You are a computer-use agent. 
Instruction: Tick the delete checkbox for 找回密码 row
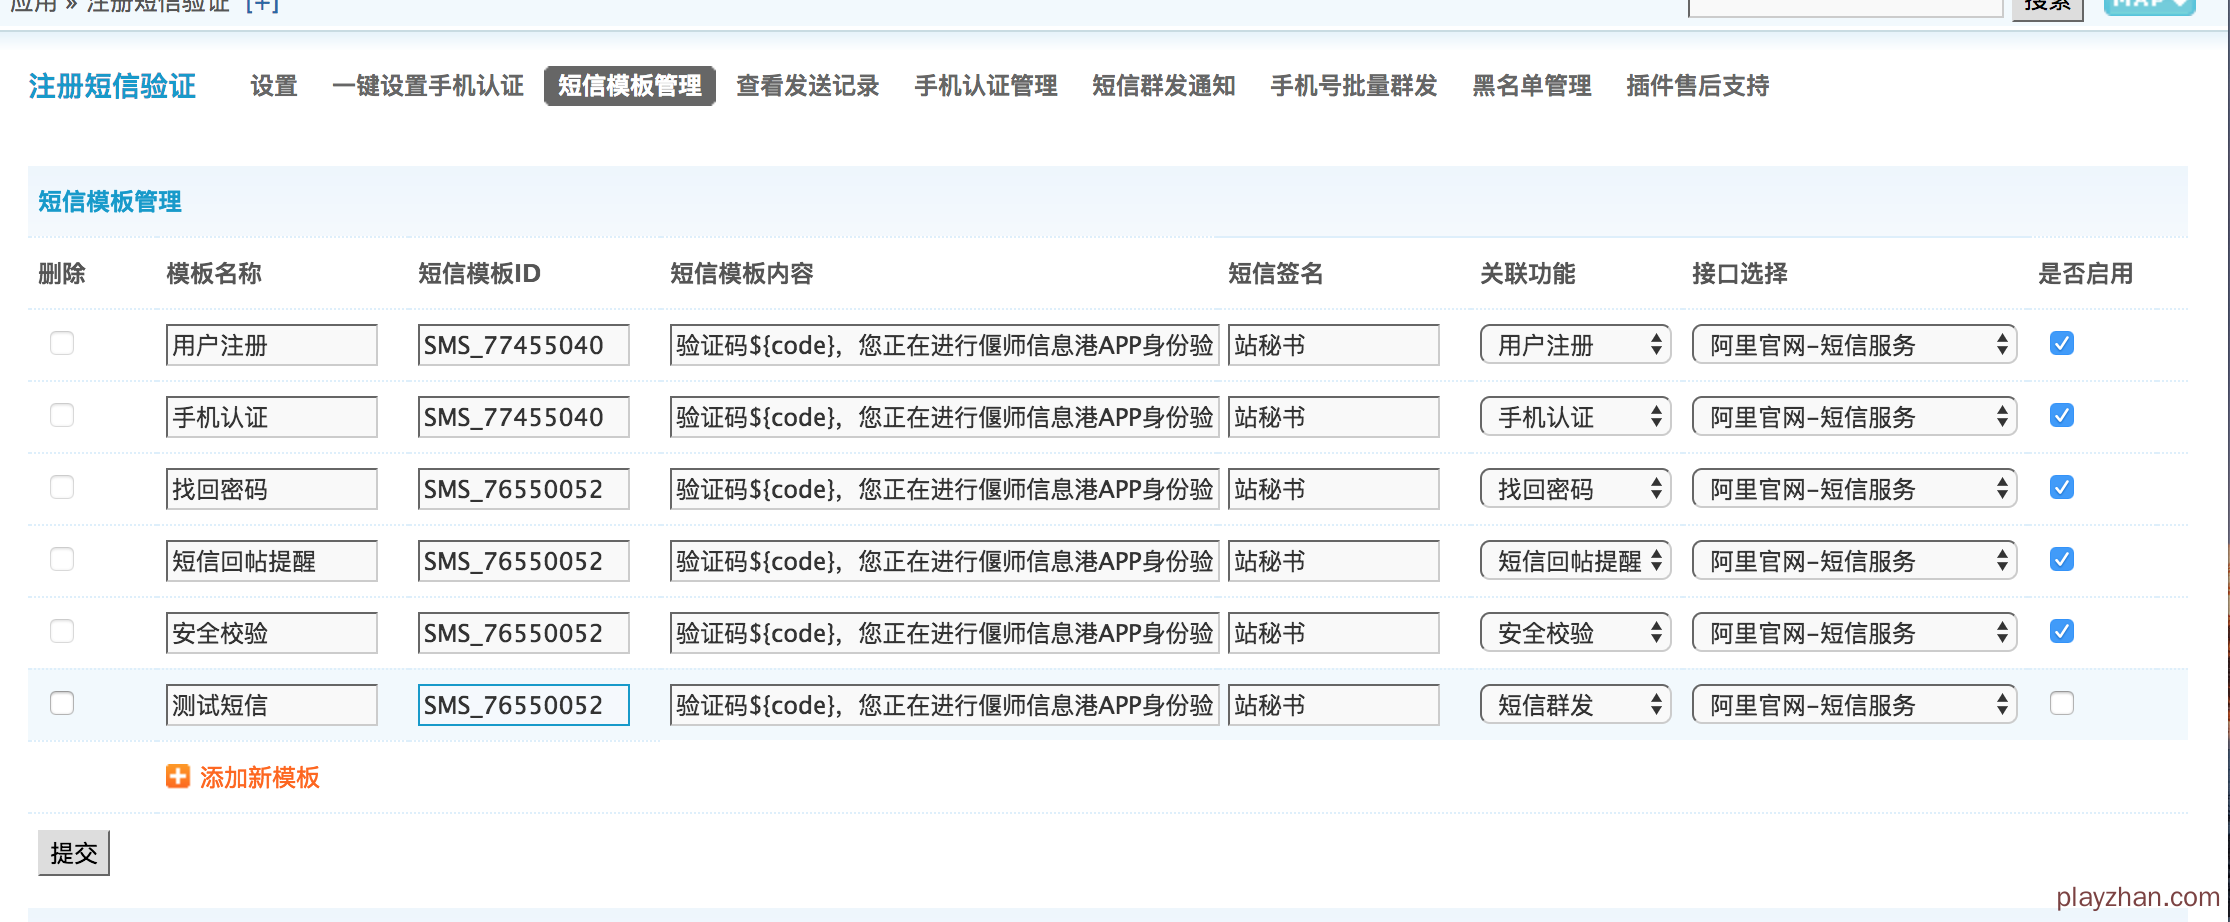[x=62, y=488]
